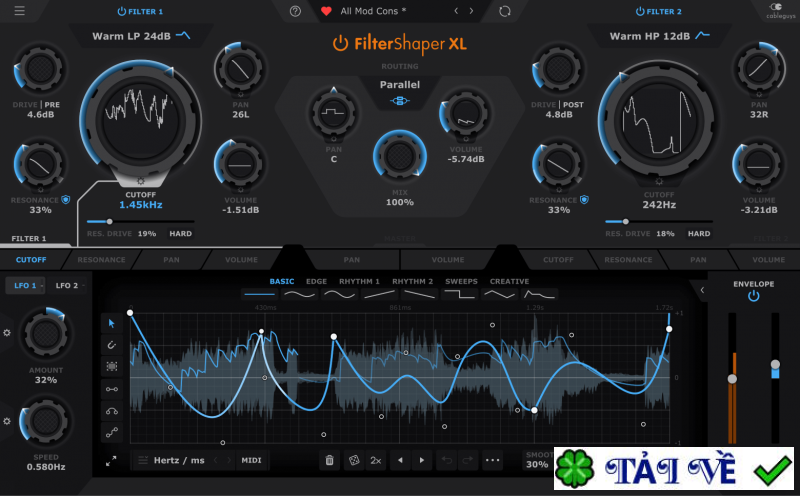Click the Filter 1 cutoff value 1.45kHz
The height and width of the screenshot is (496, 800).
pos(141,205)
